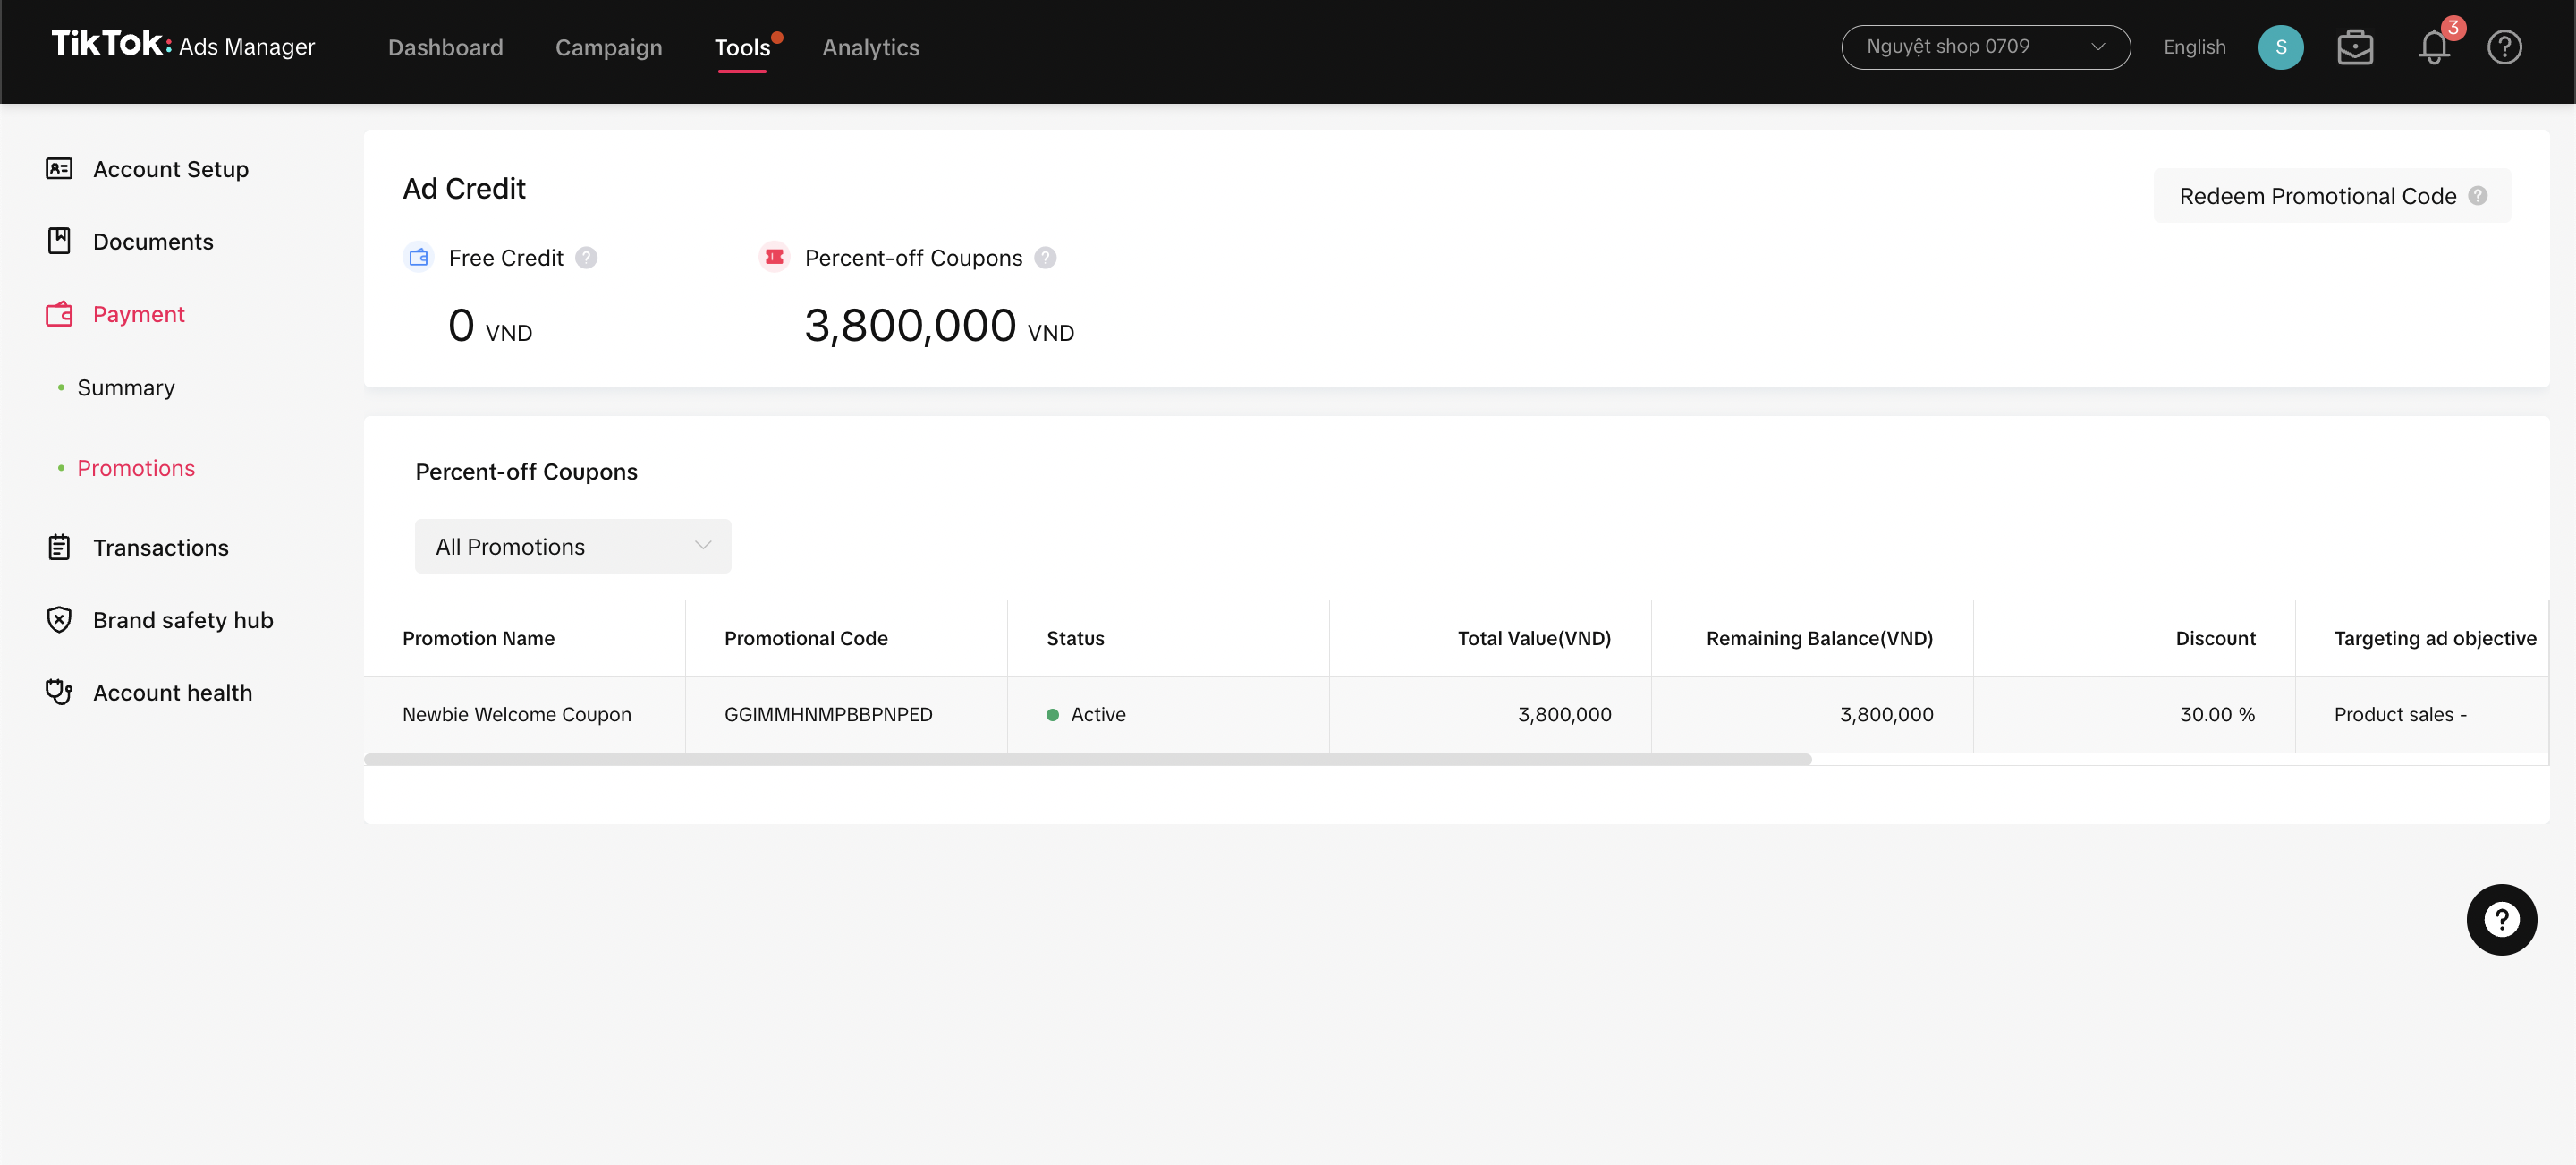Click the S user avatar
This screenshot has height=1165, width=2576.
click(x=2280, y=47)
